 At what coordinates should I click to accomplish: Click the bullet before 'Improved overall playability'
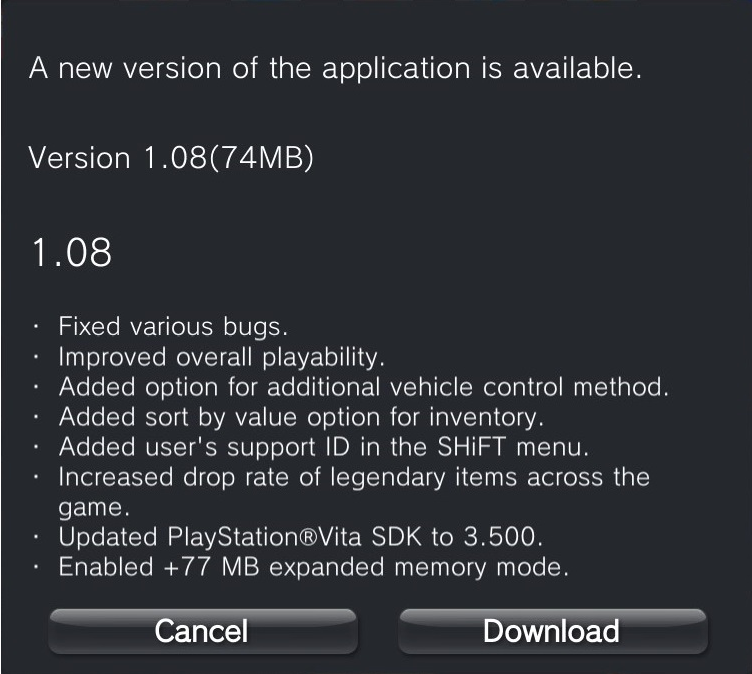(36, 357)
